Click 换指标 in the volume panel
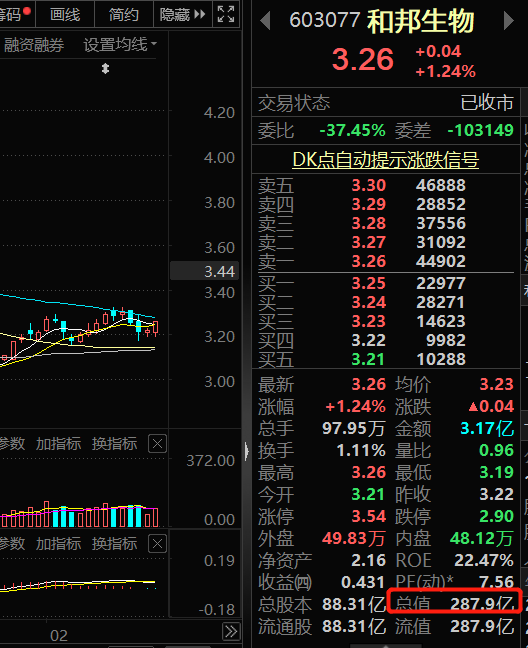The image size is (528, 648). click(x=114, y=444)
